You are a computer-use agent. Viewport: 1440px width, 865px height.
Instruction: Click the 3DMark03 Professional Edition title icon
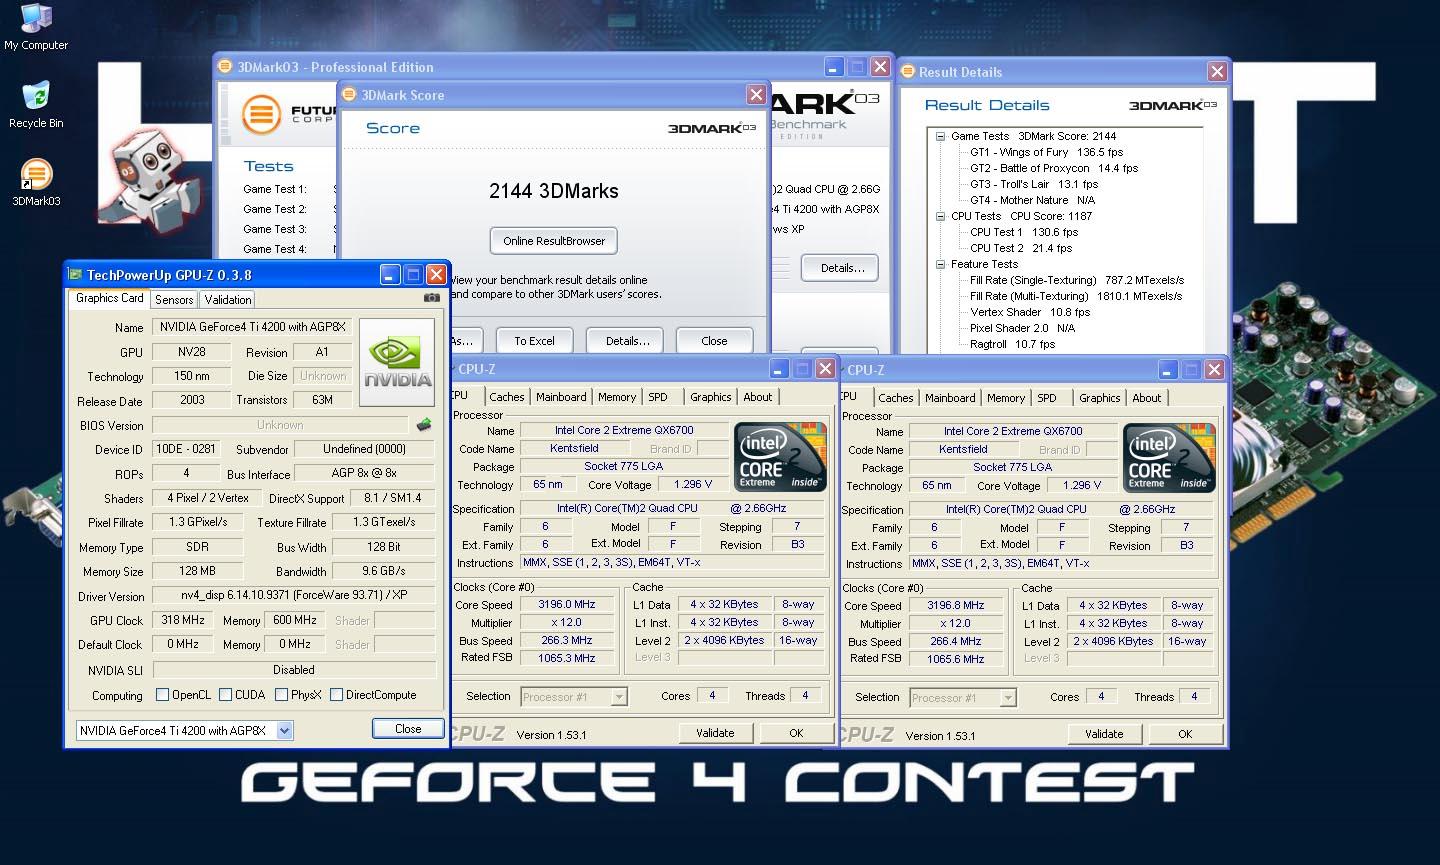pos(225,67)
